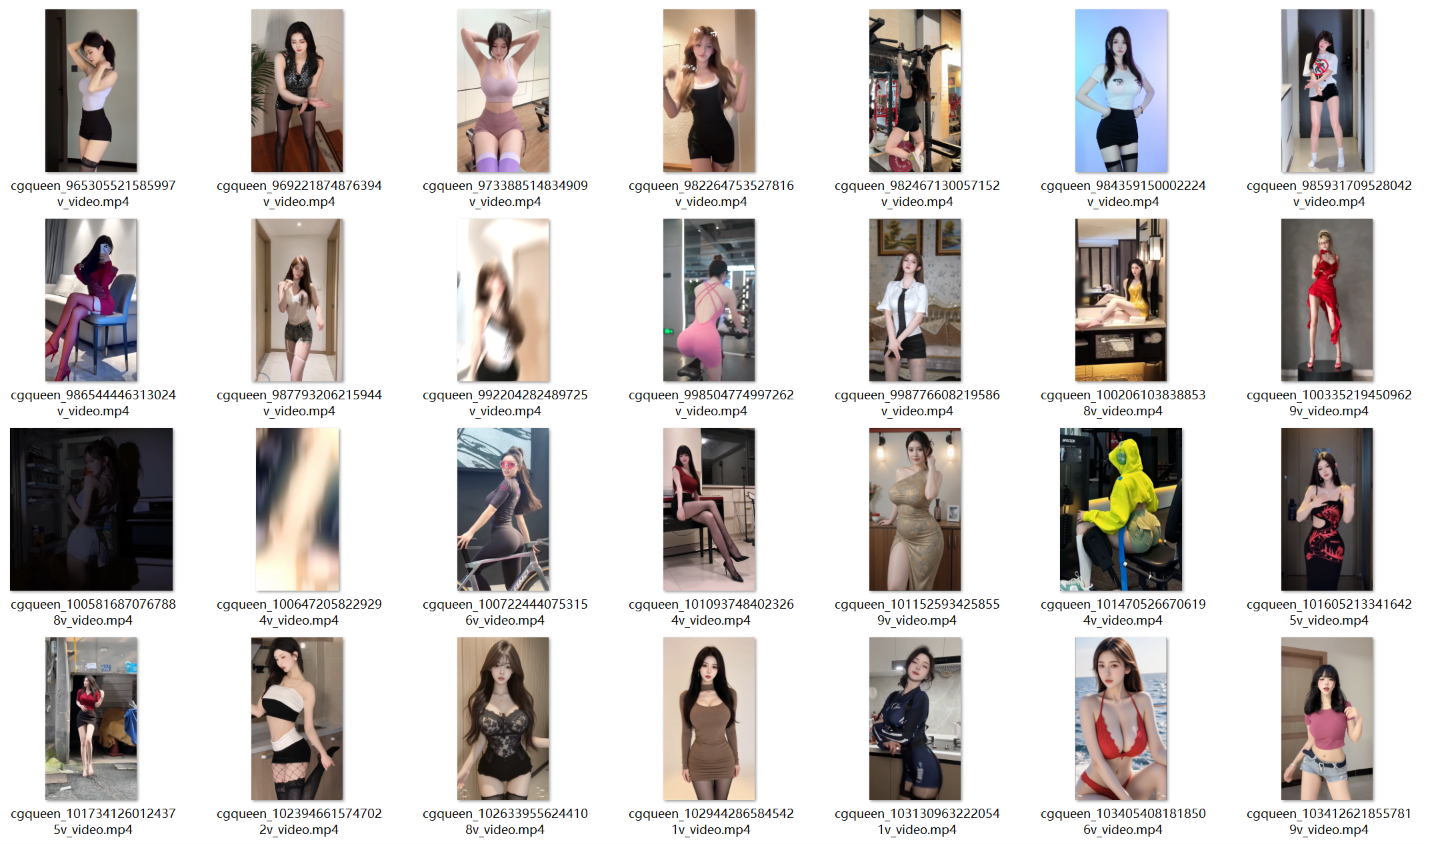1432x844 pixels.
Task: Click the file name cgqueen_1010937484023264v_video.mp4
Action: (x=711, y=612)
